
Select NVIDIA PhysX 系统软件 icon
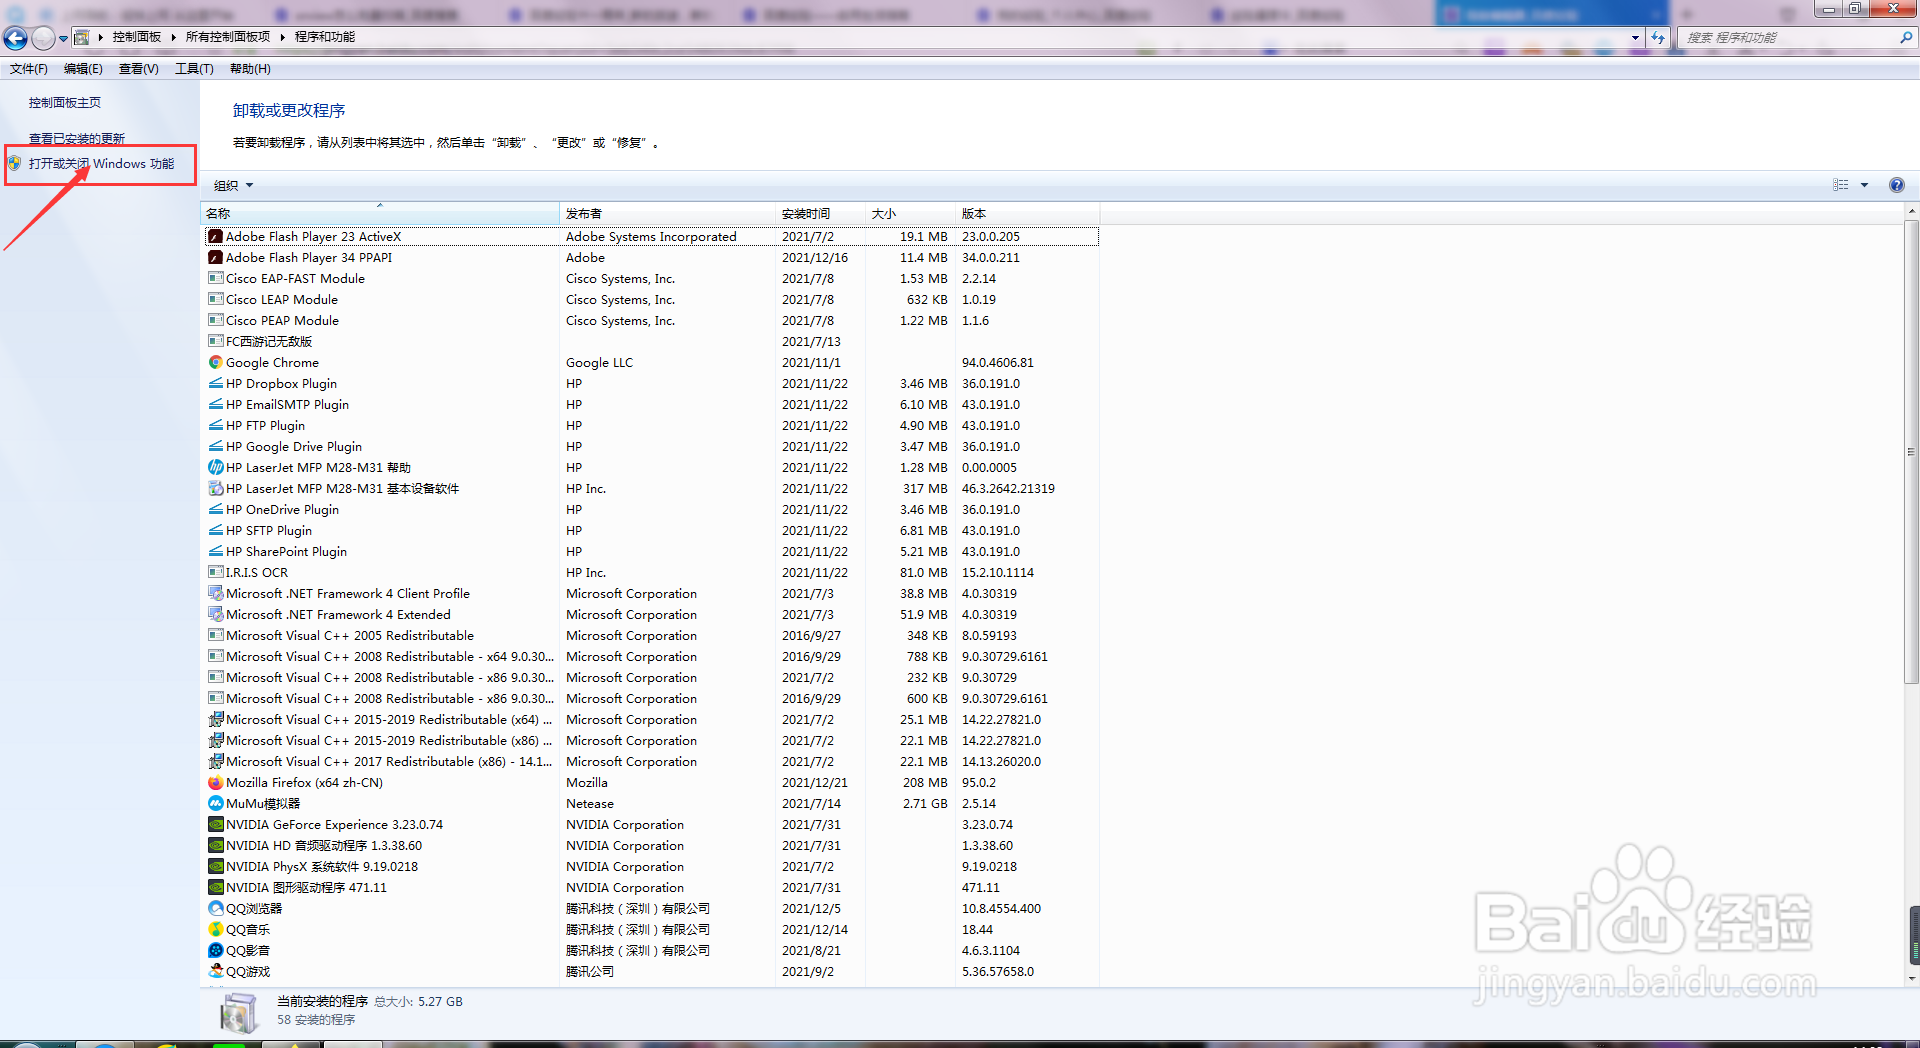pos(215,867)
